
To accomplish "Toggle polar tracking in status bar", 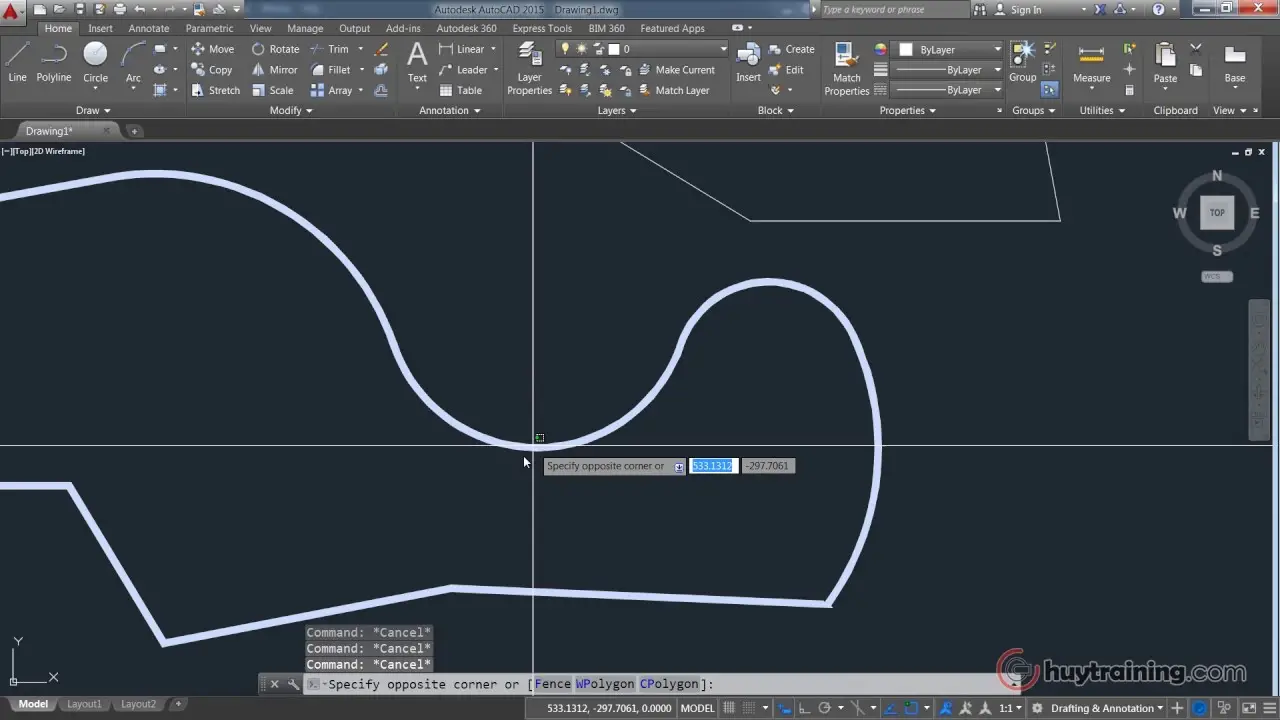I will [x=824, y=708].
